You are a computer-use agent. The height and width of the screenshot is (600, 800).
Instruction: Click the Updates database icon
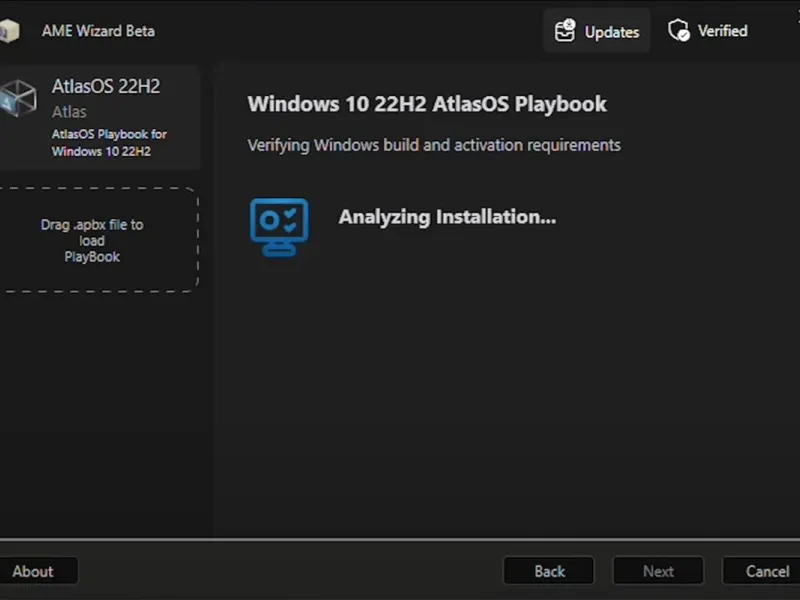[566, 31]
